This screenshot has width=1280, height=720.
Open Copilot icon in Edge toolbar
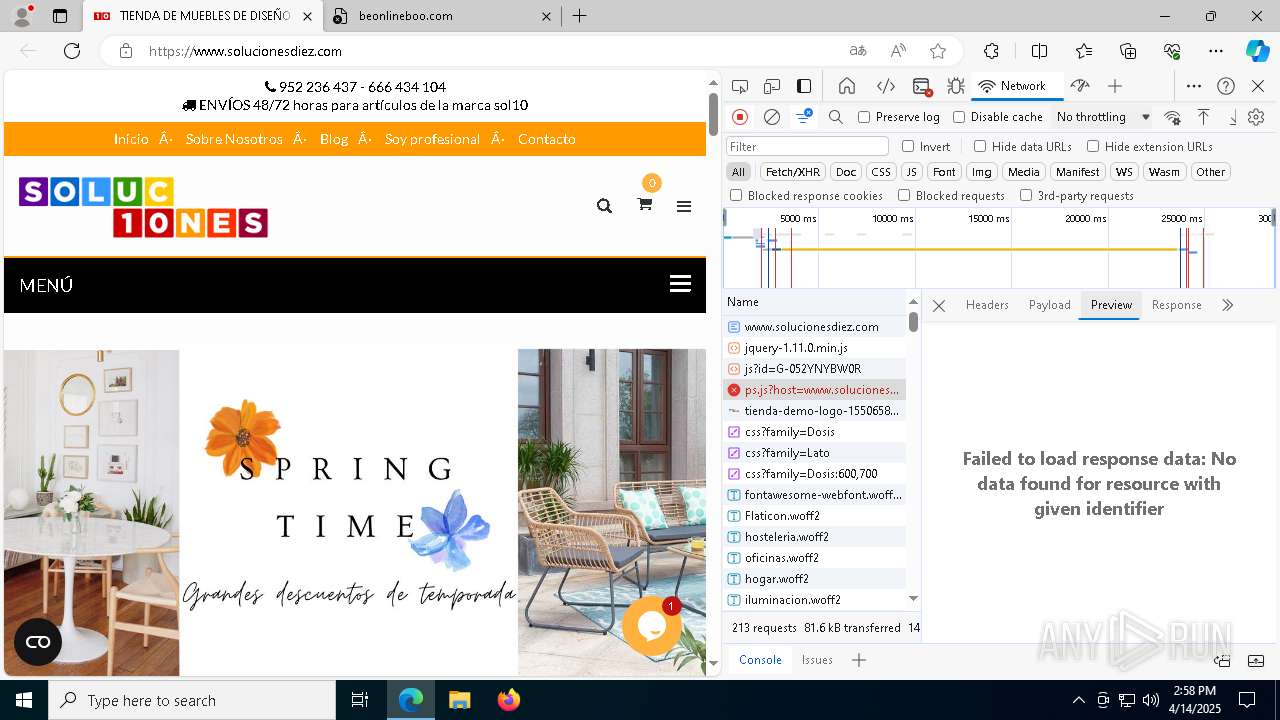tap(1257, 51)
